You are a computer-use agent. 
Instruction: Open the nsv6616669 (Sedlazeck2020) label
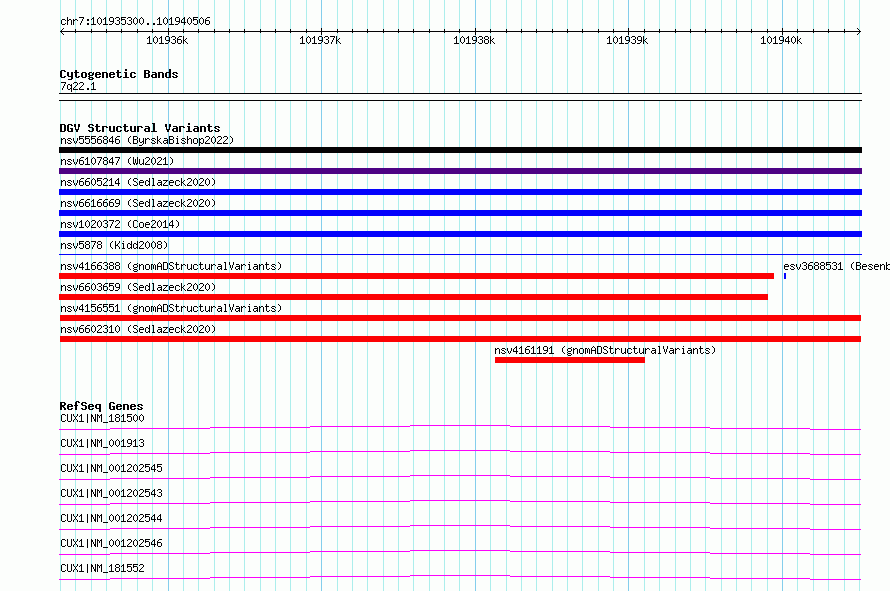click(138, 203)
